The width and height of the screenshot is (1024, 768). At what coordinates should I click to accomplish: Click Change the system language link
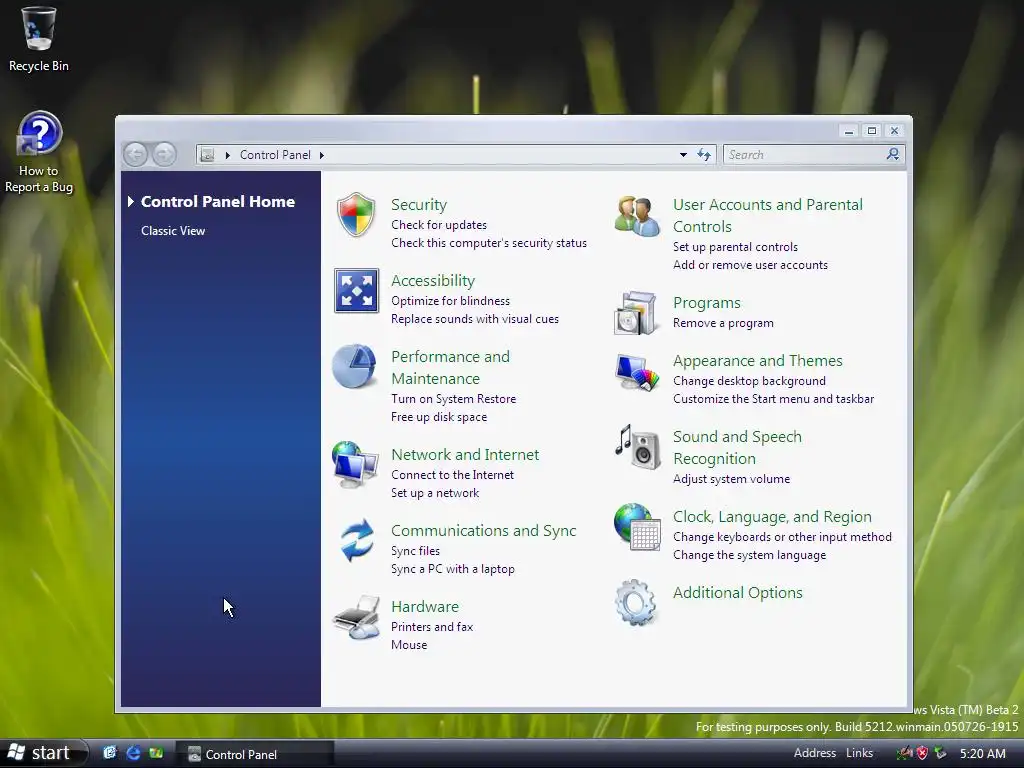[x=749, y=555]
